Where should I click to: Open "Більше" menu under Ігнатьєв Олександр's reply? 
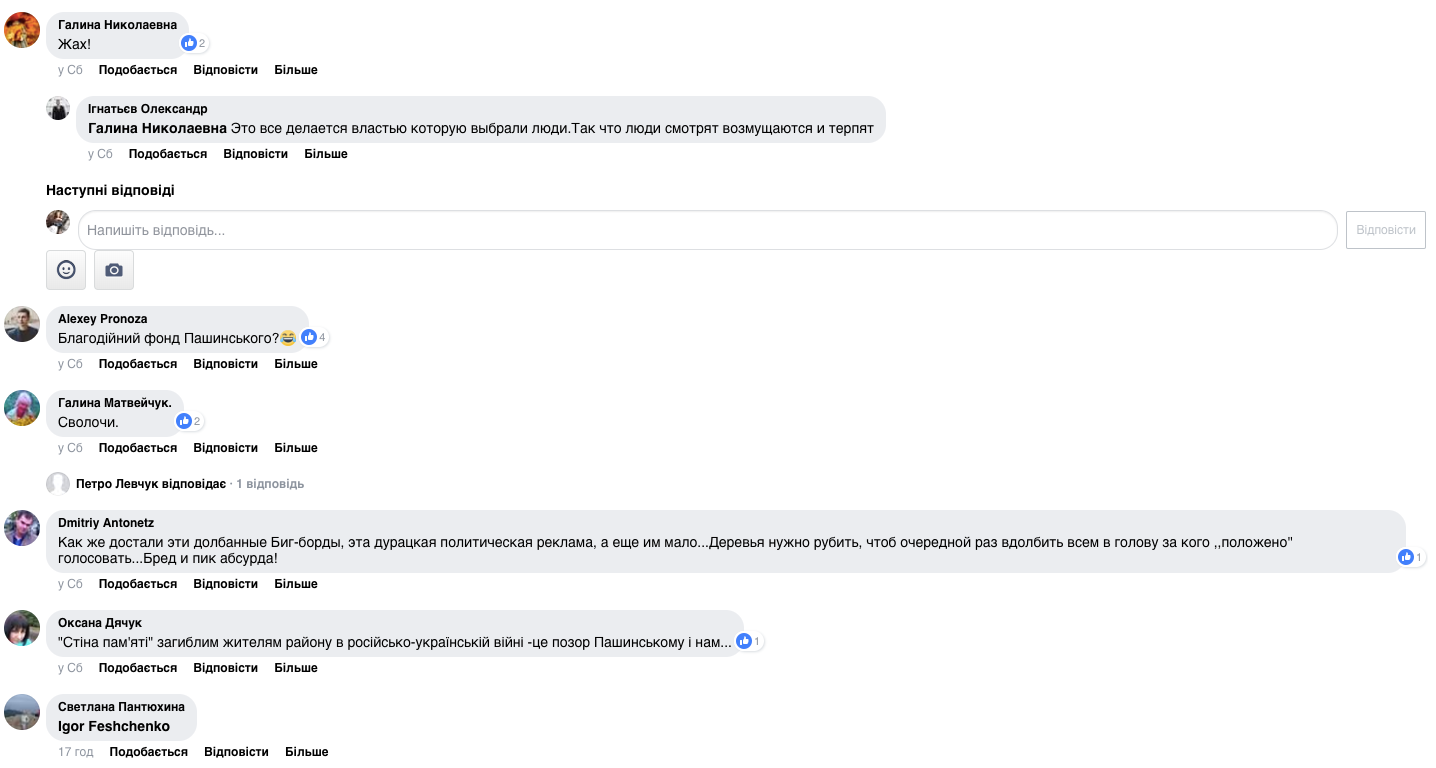pyautogui.click(x=326, y=154)
